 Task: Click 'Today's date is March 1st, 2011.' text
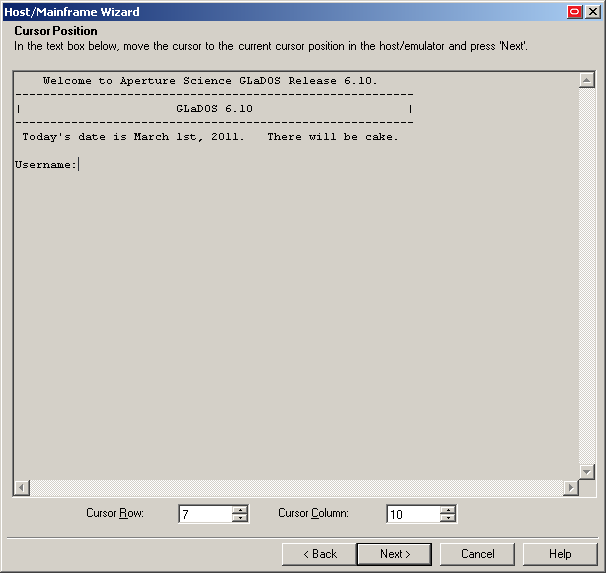coord(133,137)
